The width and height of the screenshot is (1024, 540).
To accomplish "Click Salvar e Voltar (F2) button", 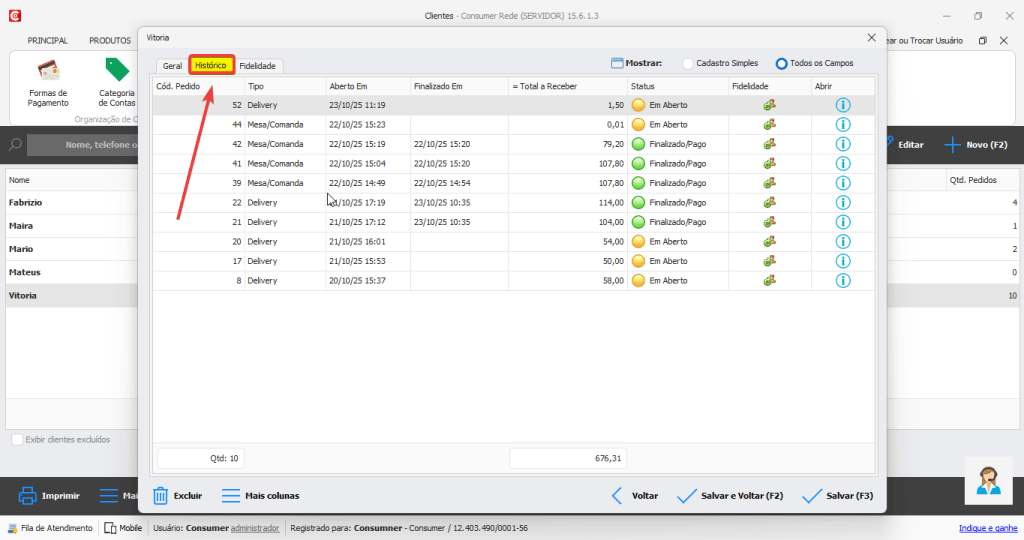I will tap(730, 495).
